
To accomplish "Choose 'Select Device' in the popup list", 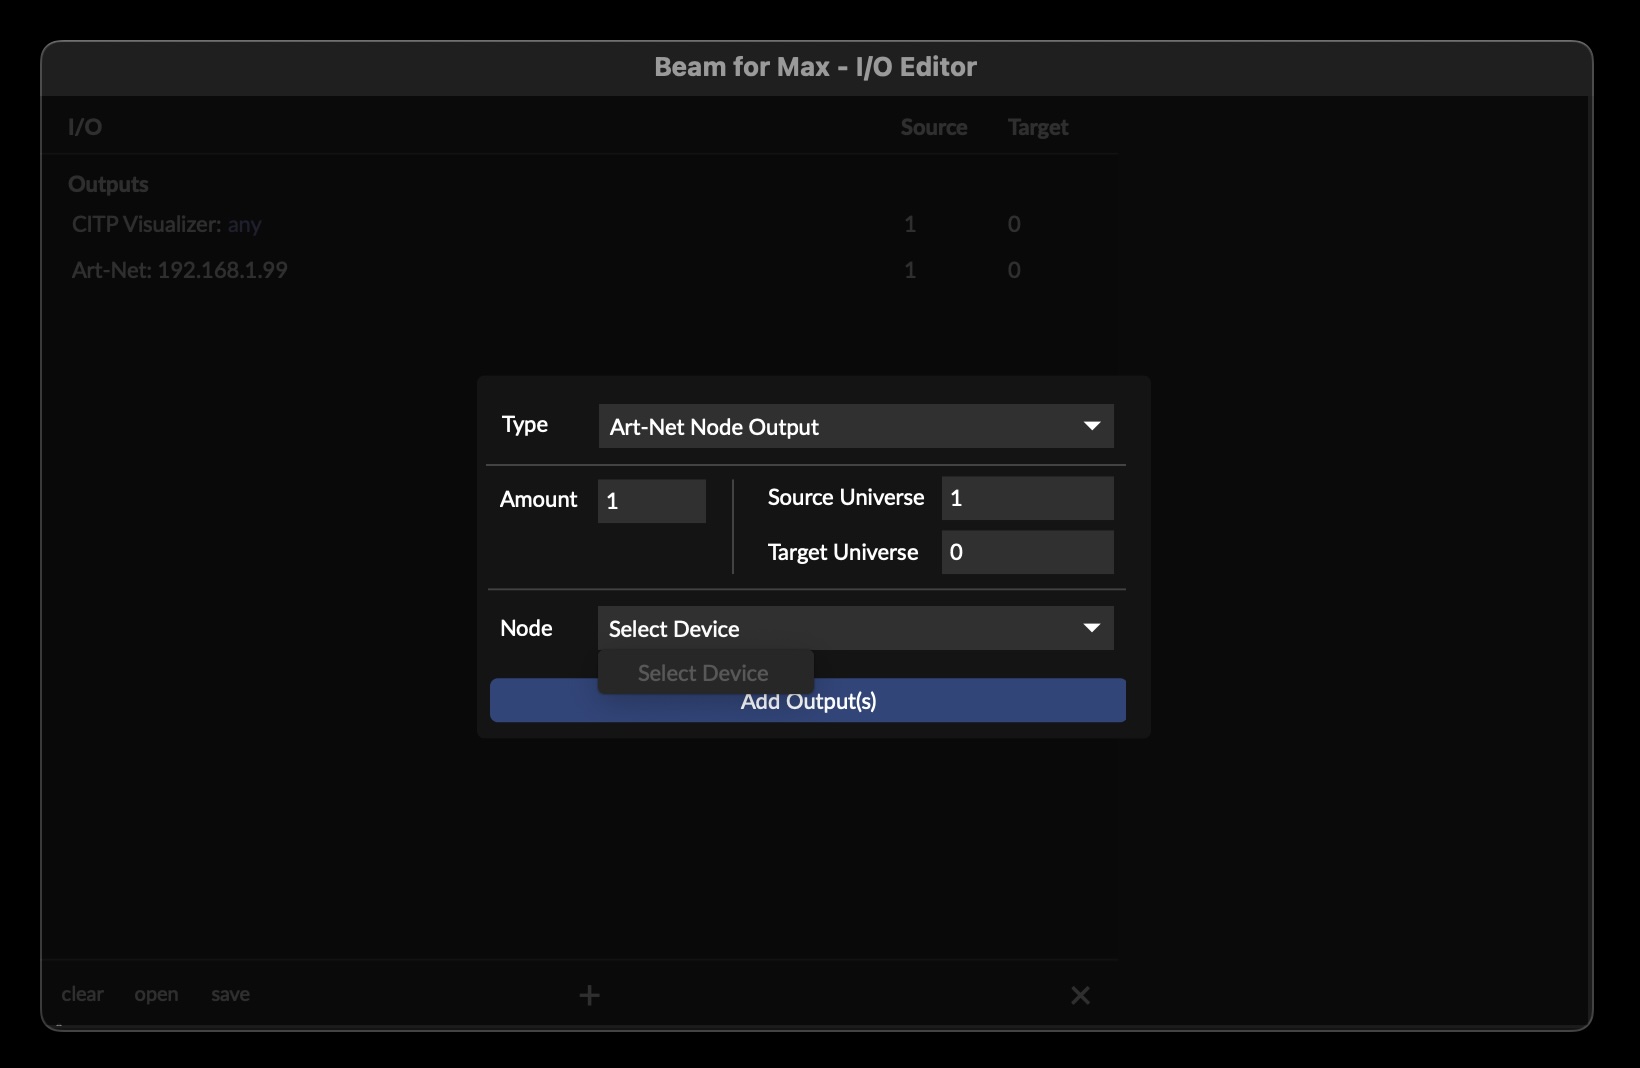I will pos(704,673).
